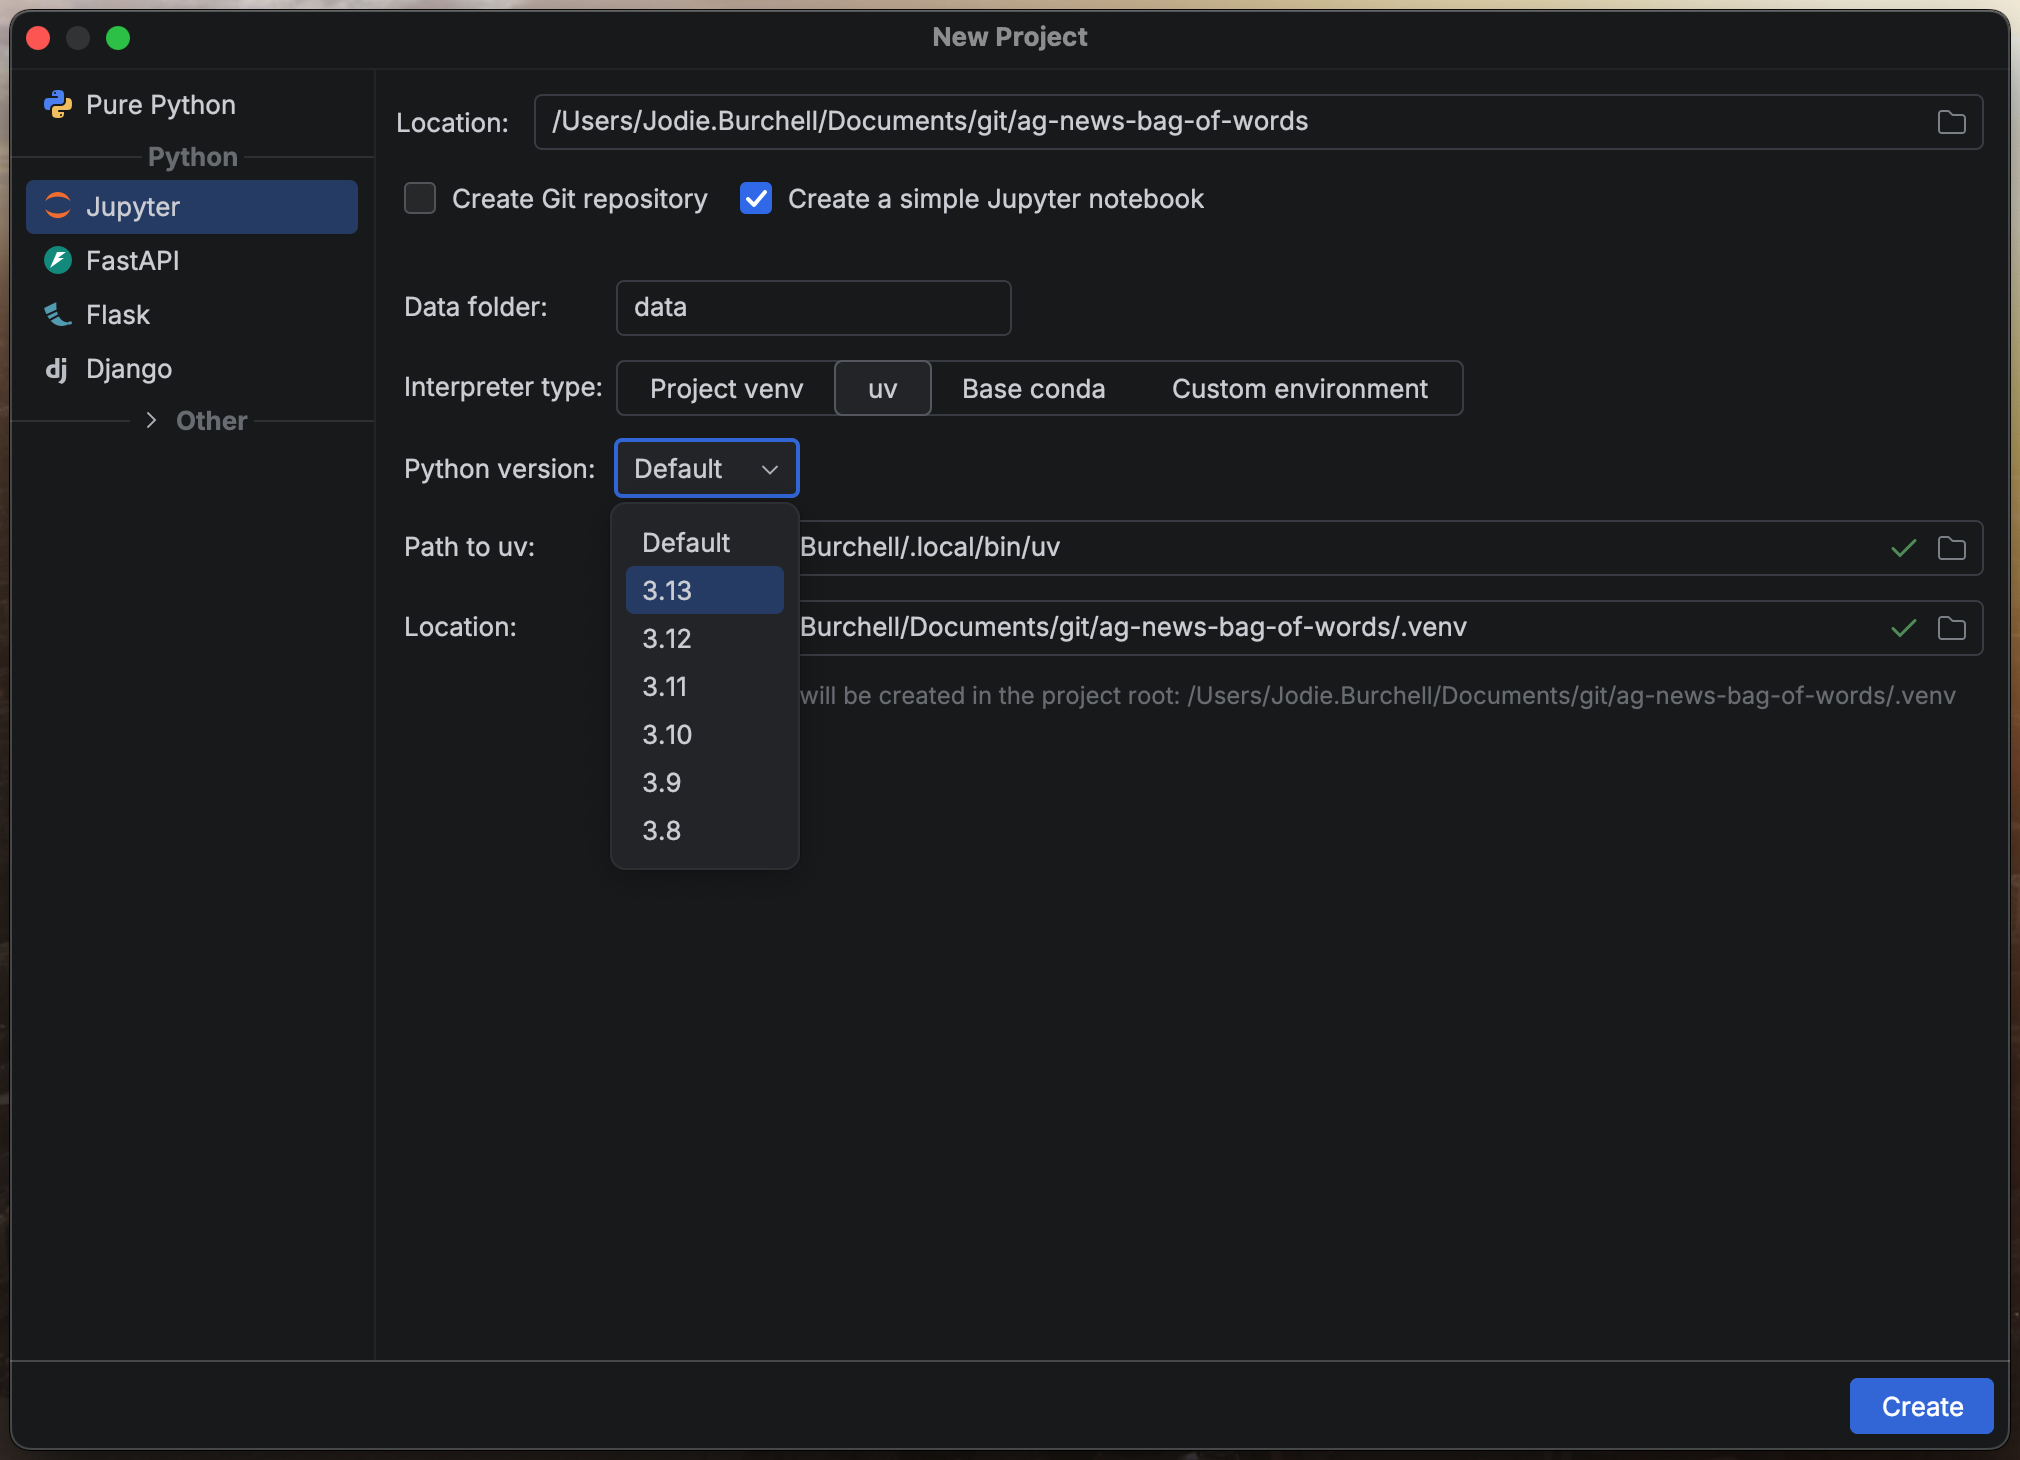The width and height of the screenshot is (2020, 1460).
Task: Select Base conda interpreter tab
Action: tap(1033, 389)
